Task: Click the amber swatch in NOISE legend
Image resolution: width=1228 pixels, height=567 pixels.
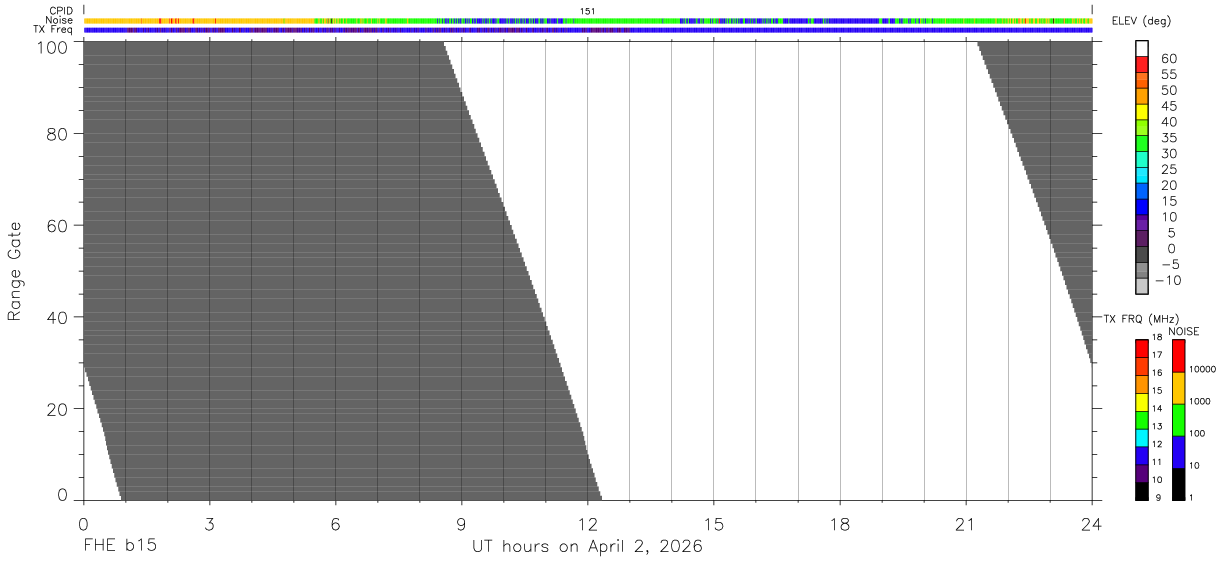Action: point(1178,388)
